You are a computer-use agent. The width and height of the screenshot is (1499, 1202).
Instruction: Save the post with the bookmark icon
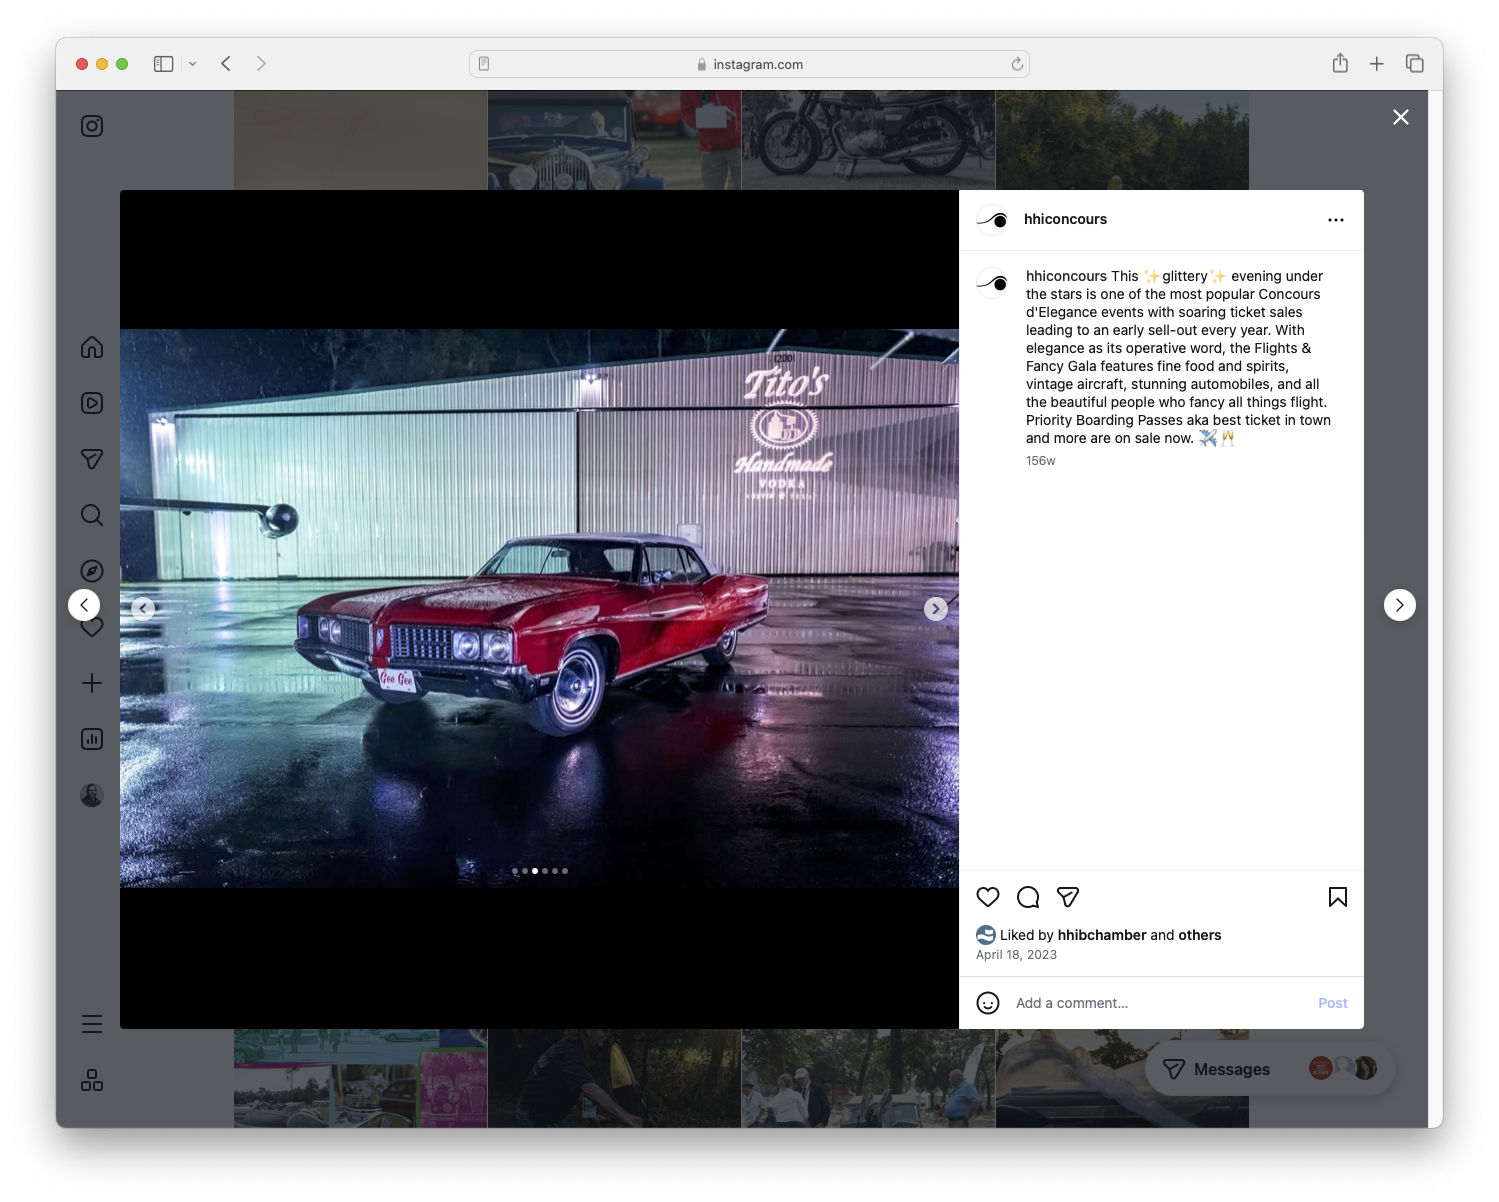1337,897
